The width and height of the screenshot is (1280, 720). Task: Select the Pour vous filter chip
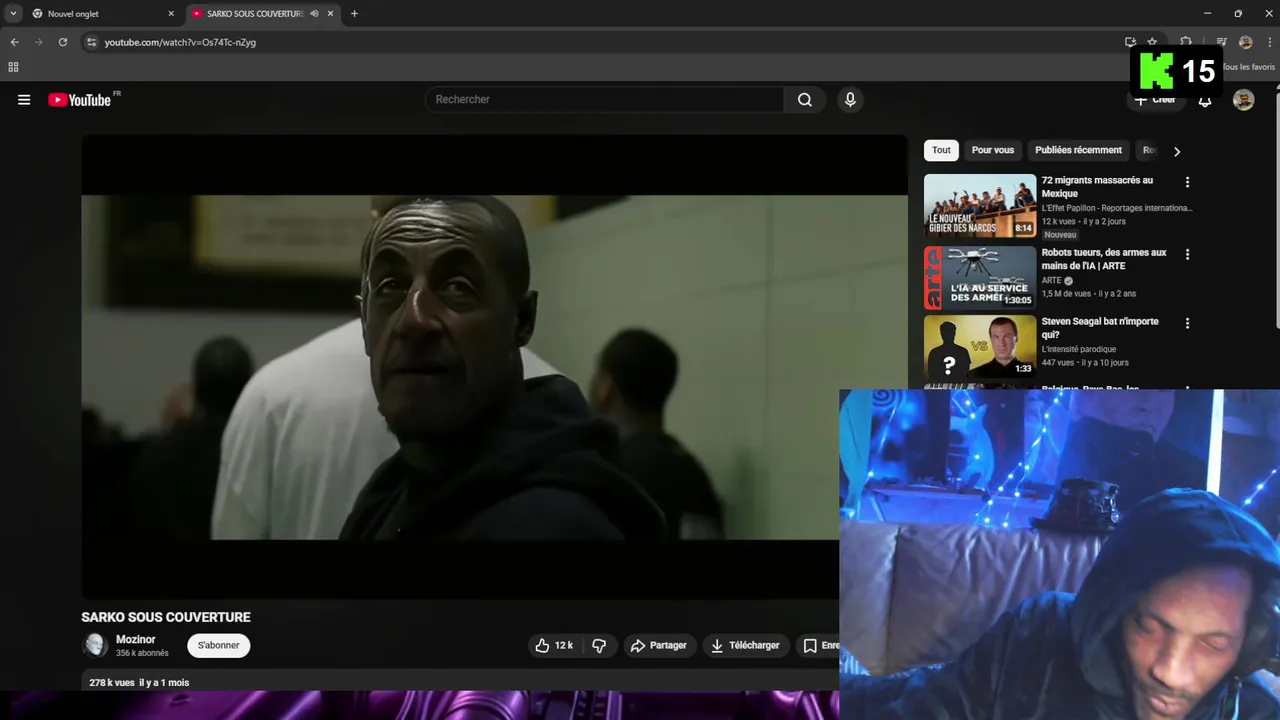tap(993, 151)
